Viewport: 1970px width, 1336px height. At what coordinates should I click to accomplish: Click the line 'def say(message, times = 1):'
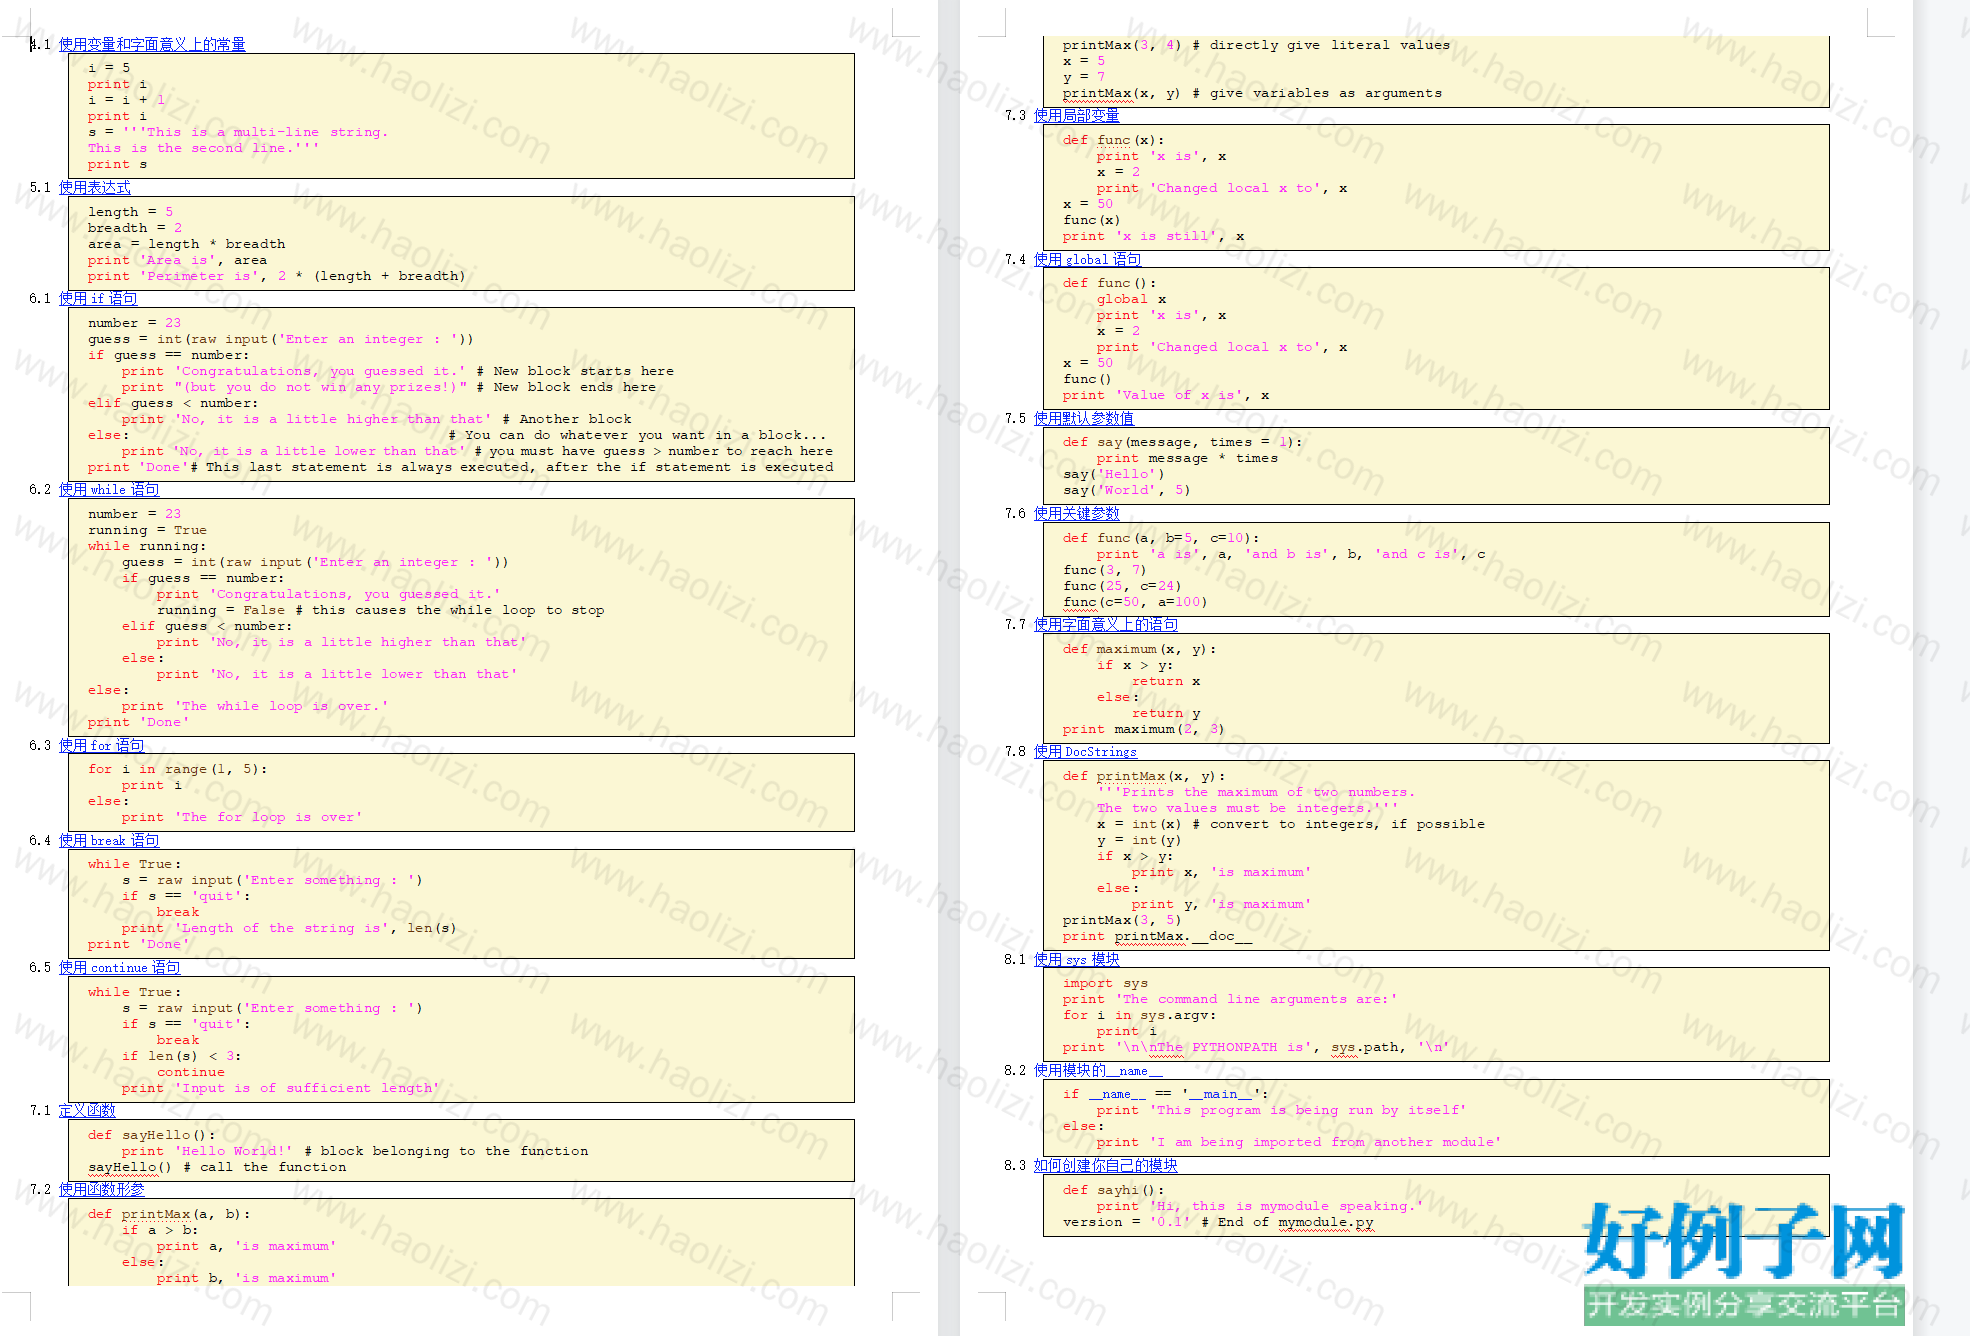[1183, 442]
